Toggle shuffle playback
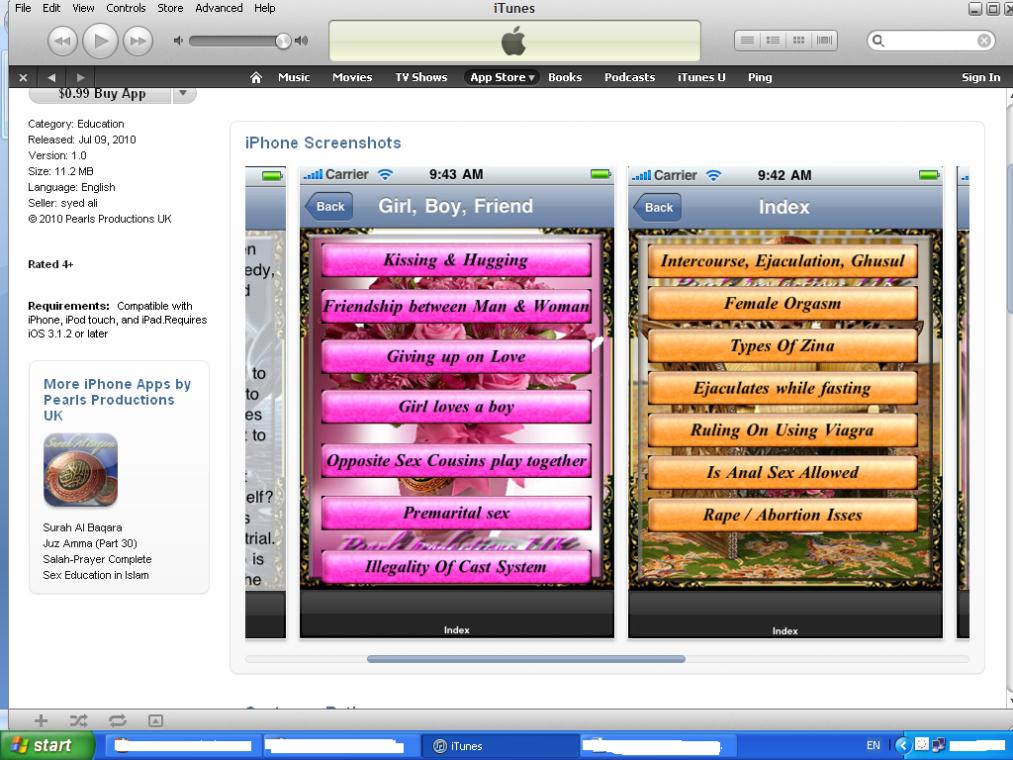The width and height of the screenshot is (1013, 760). (x=79, y=720)
